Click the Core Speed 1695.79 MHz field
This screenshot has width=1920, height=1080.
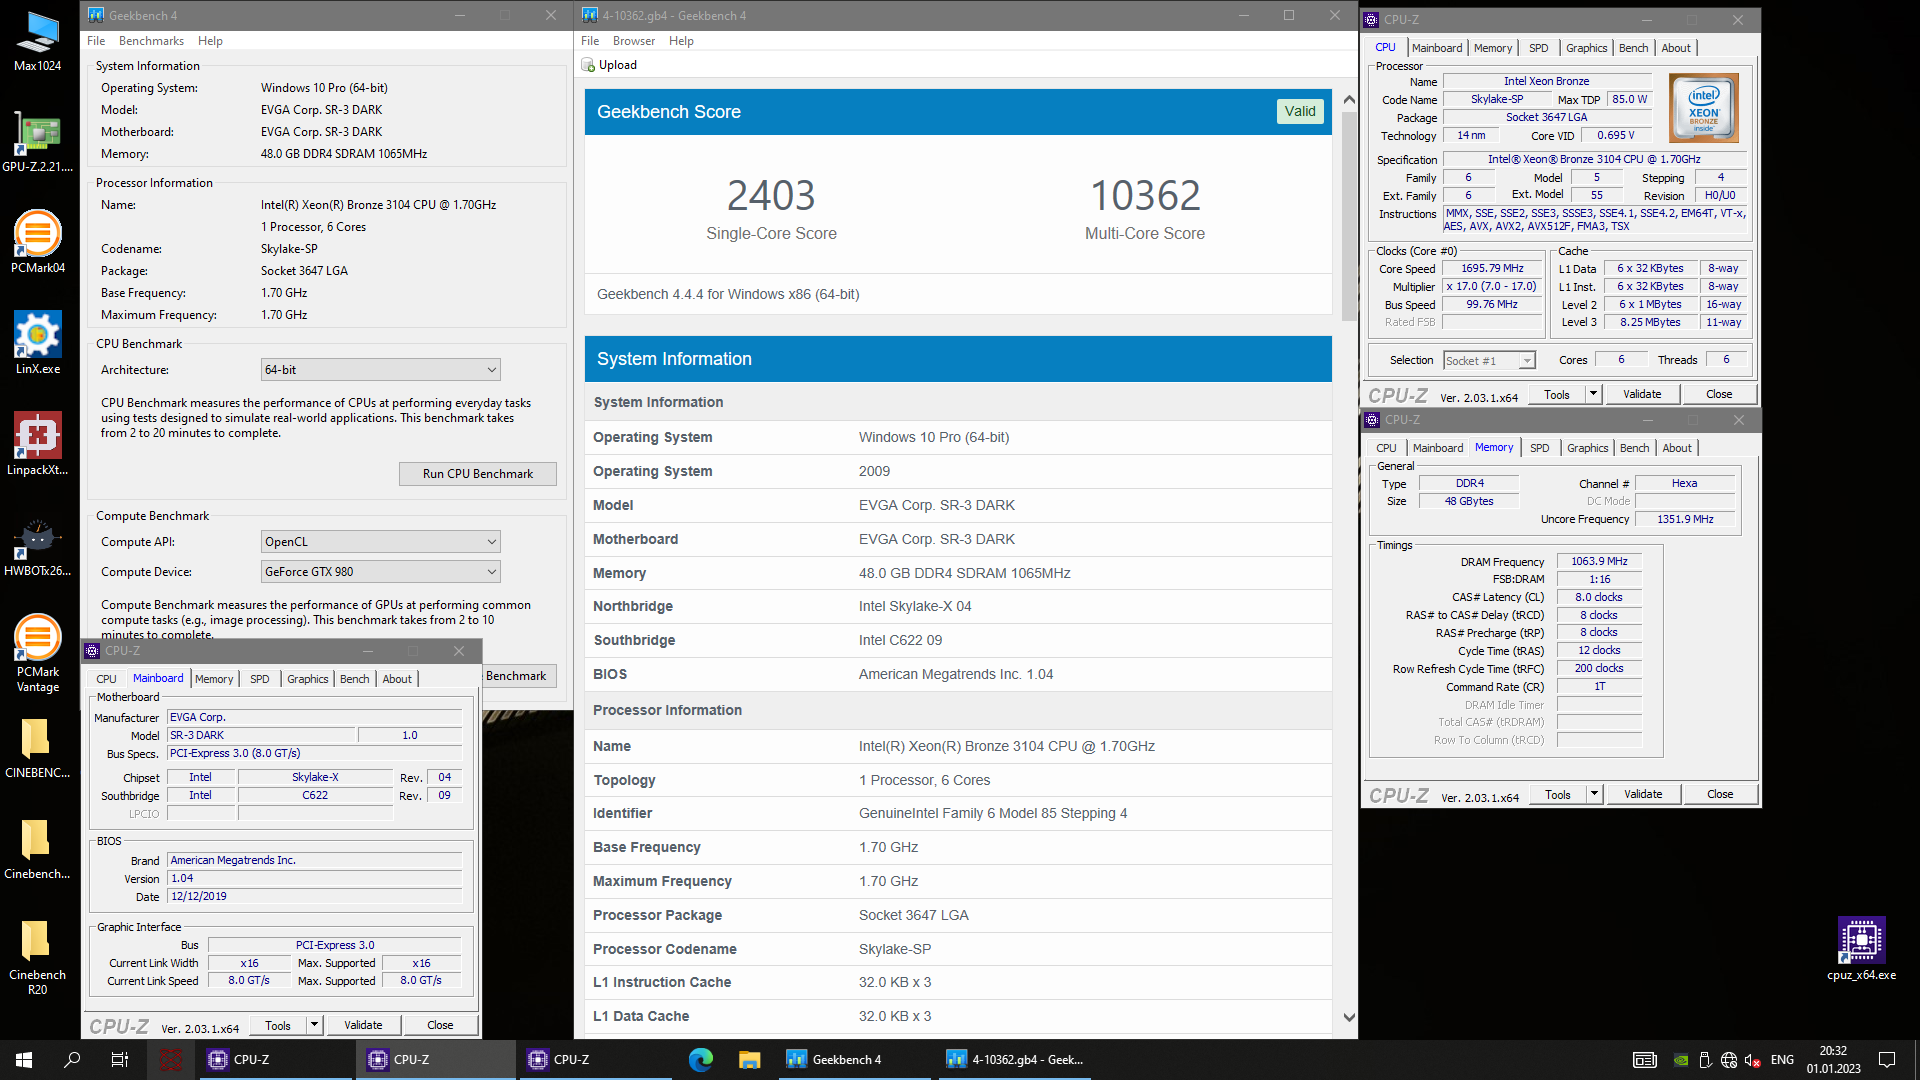[x=1492, y=269]
